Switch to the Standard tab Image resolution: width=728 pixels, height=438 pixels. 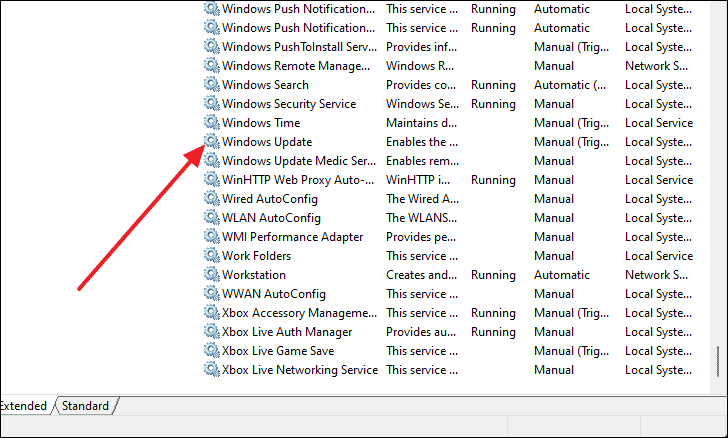click(x=85, y=405)
